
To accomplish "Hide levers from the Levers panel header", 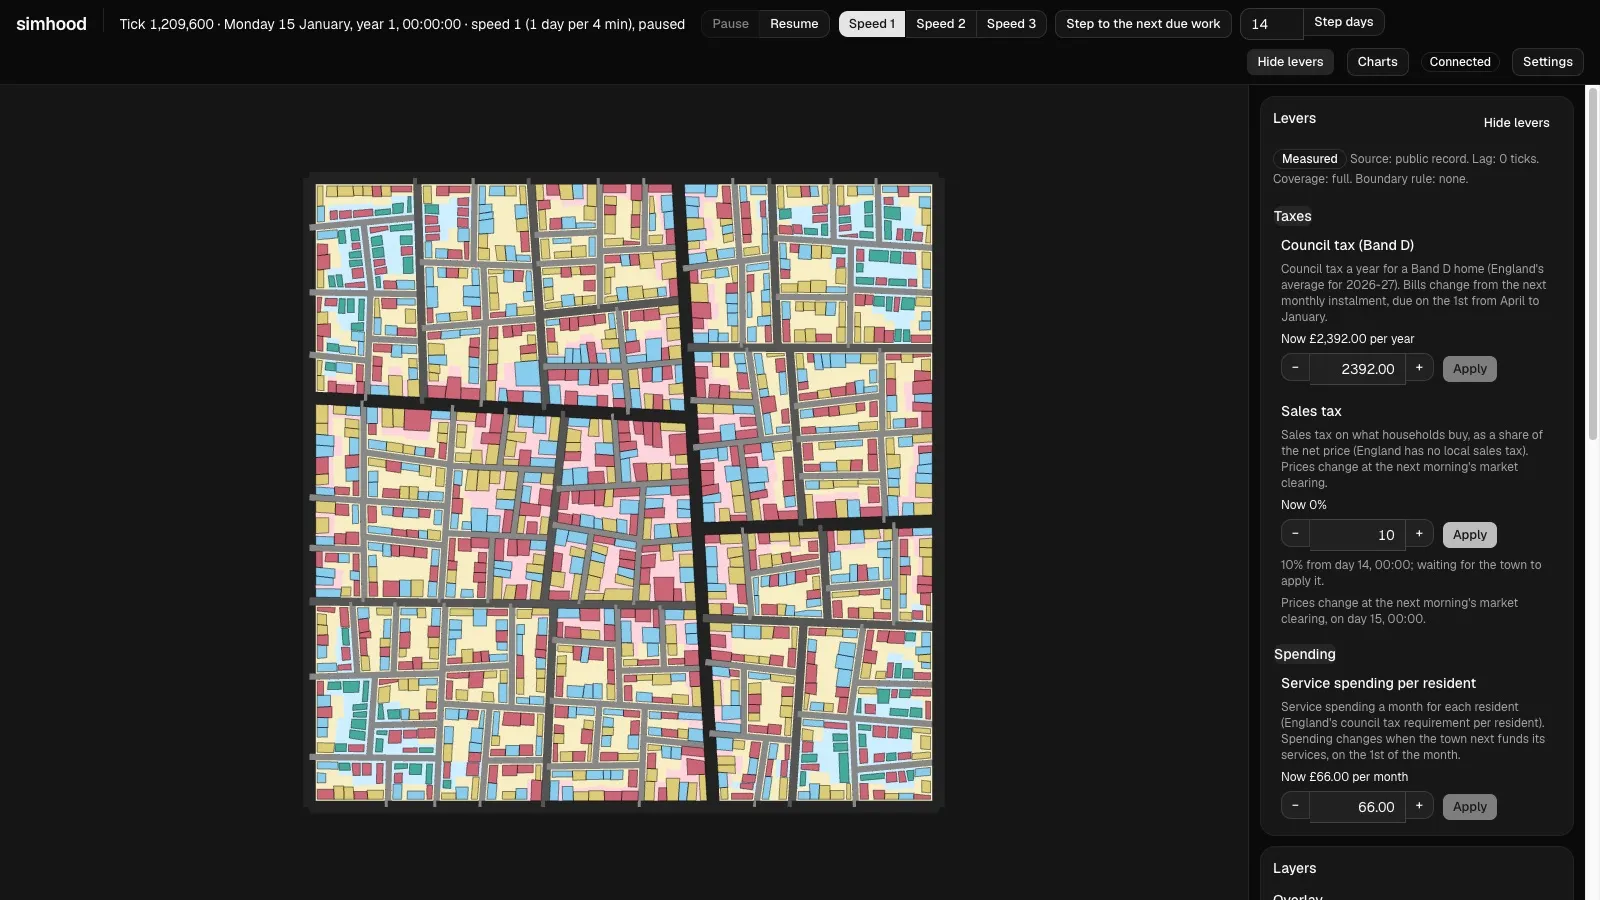I will (x=1516, y=123).
